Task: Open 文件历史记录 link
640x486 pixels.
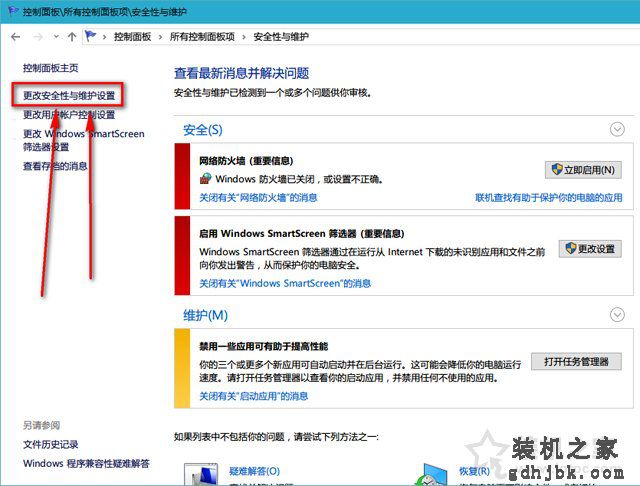Action: tap(51, 444)
